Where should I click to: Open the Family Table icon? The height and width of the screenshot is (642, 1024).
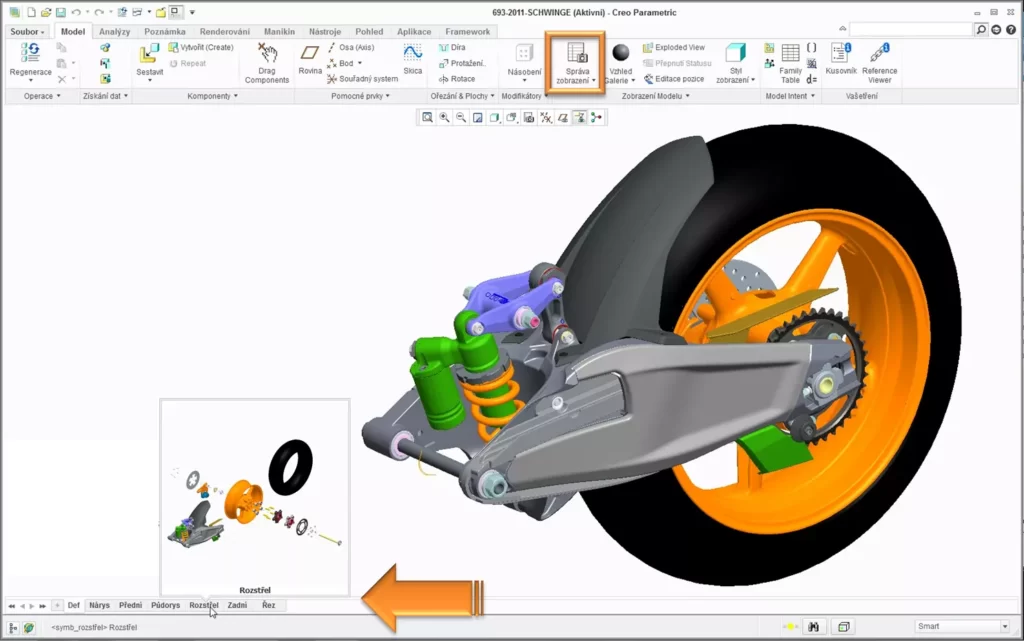tap(790, 63)
